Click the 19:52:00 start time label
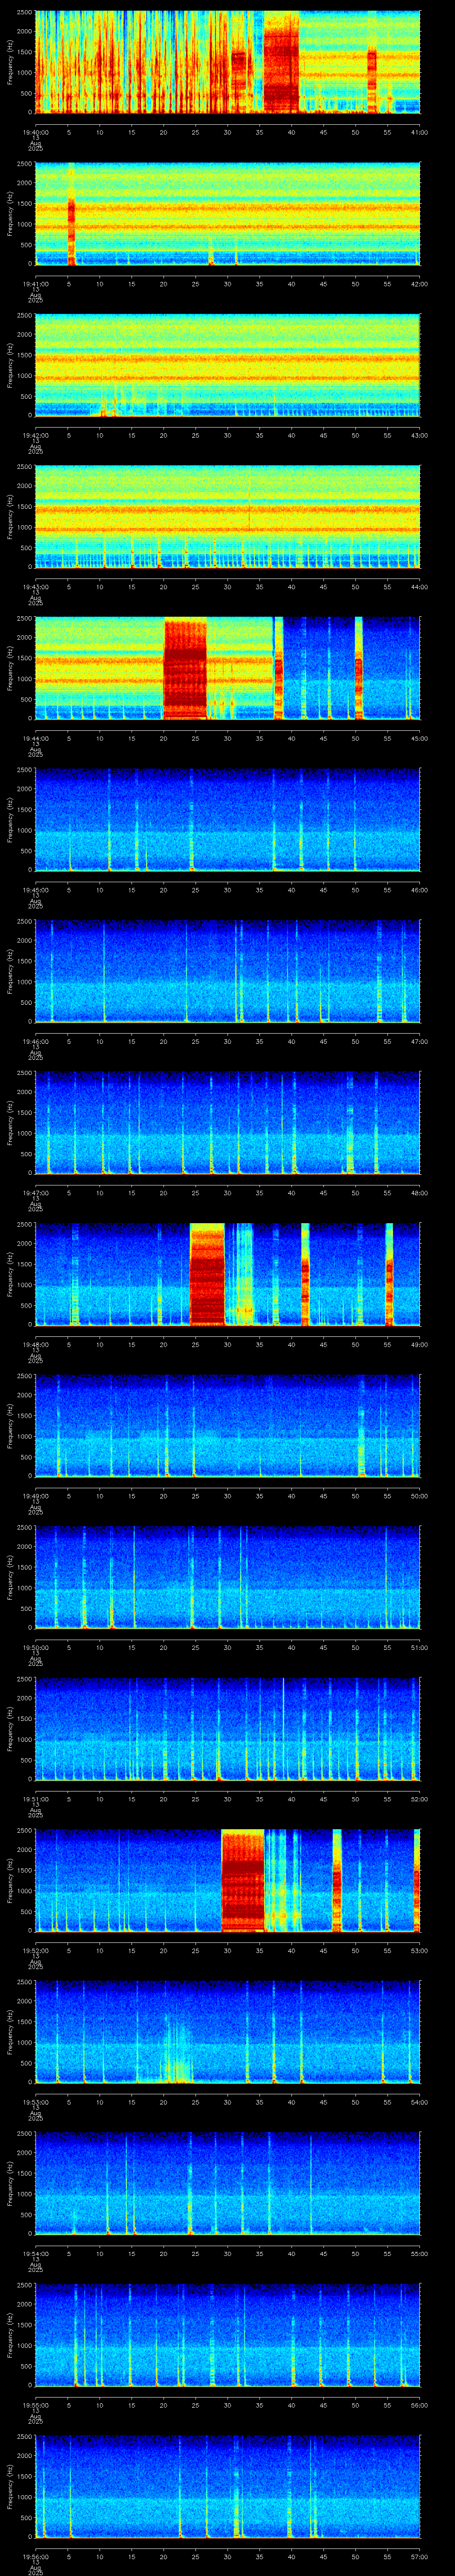The width and height of the screenshot is (455, 2576). click(35, 1951)
